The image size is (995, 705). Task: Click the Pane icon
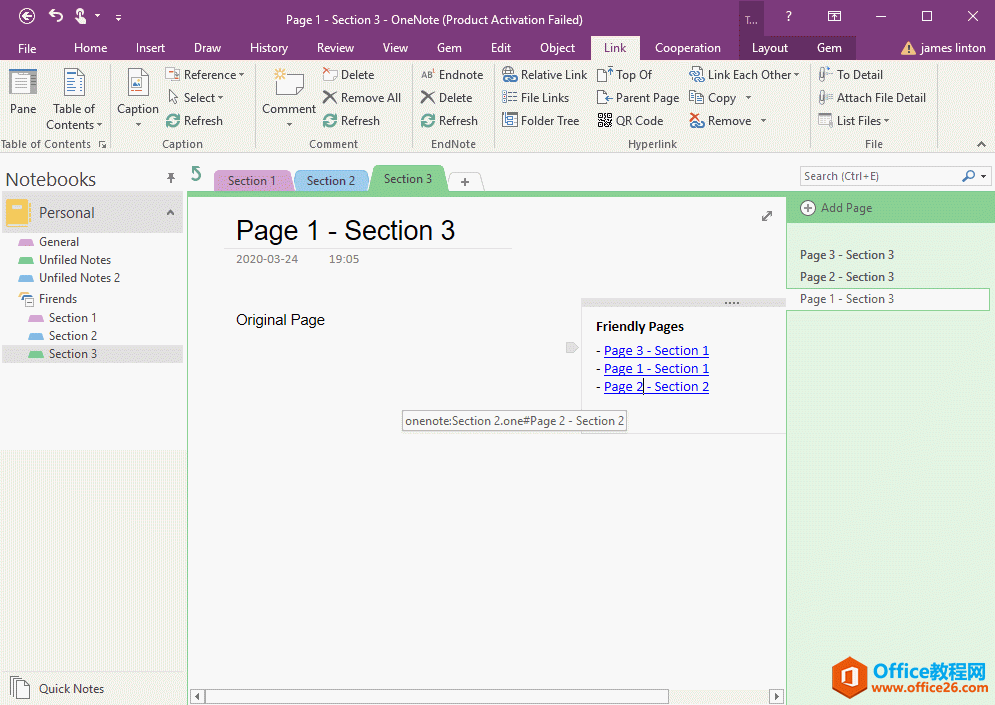22,90
